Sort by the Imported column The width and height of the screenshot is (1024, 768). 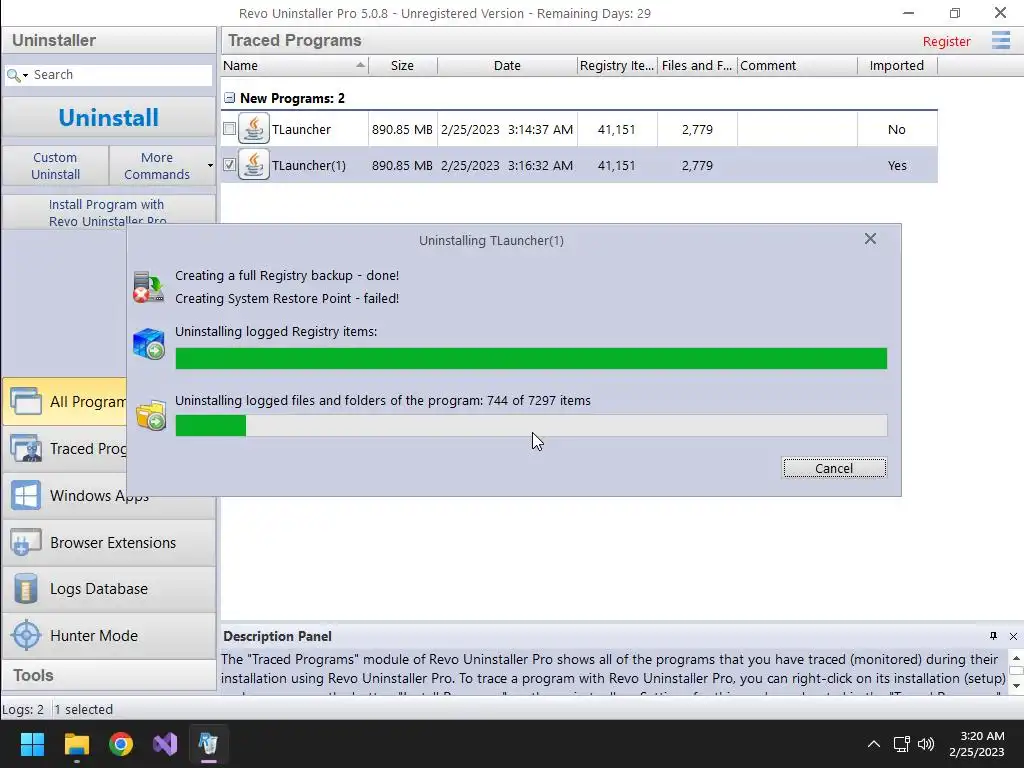tap(897, 65)
